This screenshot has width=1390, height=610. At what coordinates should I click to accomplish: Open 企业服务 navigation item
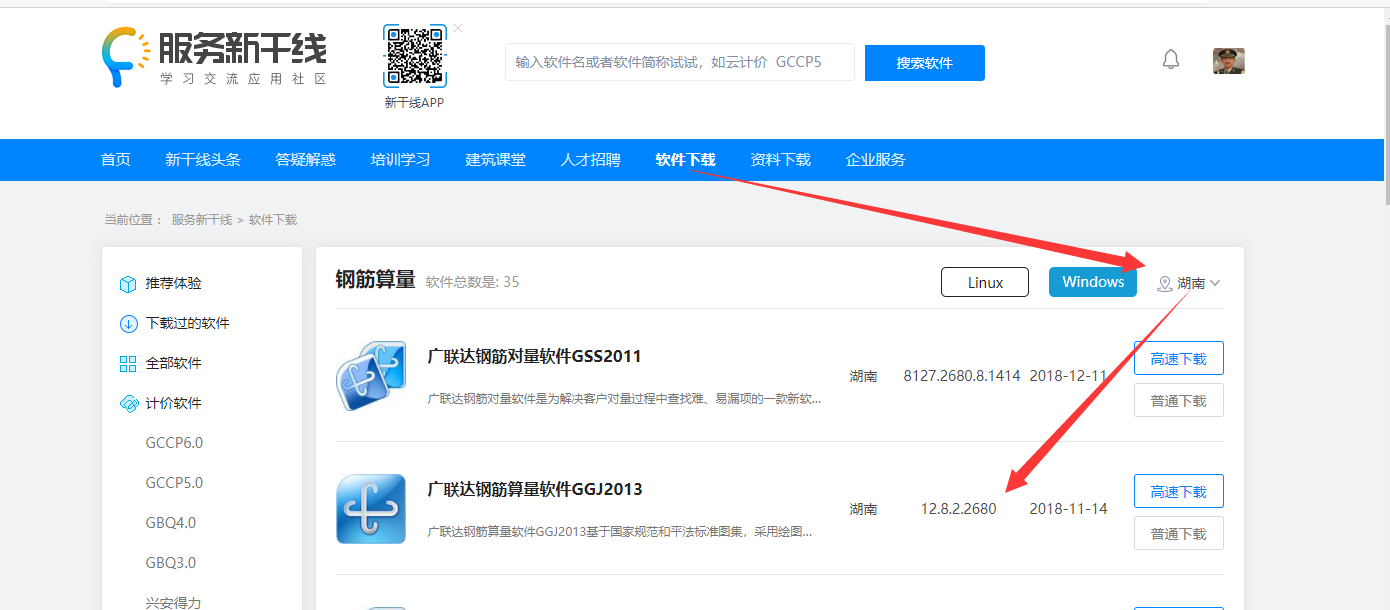[x=876, y=160]
